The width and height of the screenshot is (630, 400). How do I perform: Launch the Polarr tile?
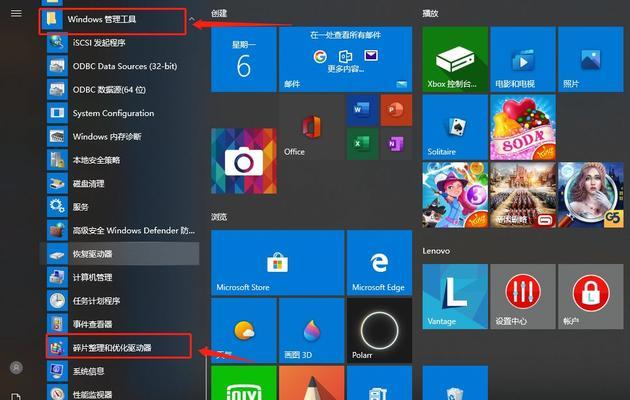coord(379,331)
